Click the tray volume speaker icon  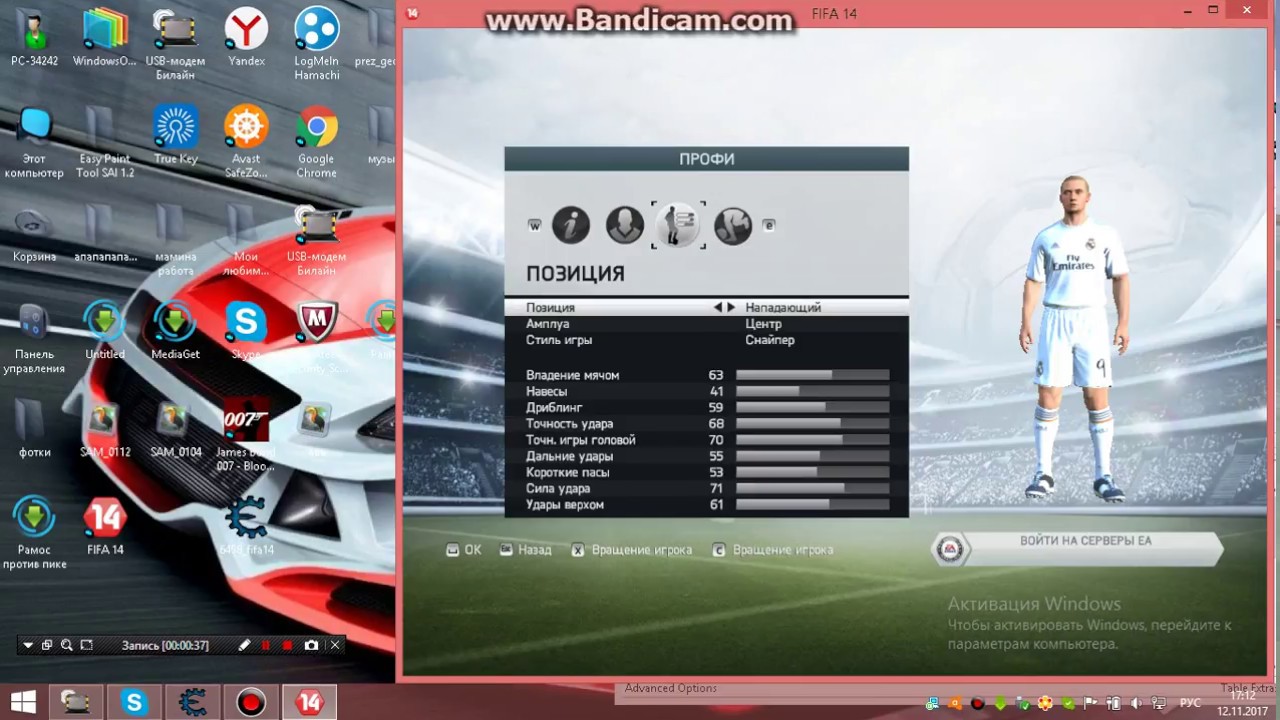point(1136,703)
